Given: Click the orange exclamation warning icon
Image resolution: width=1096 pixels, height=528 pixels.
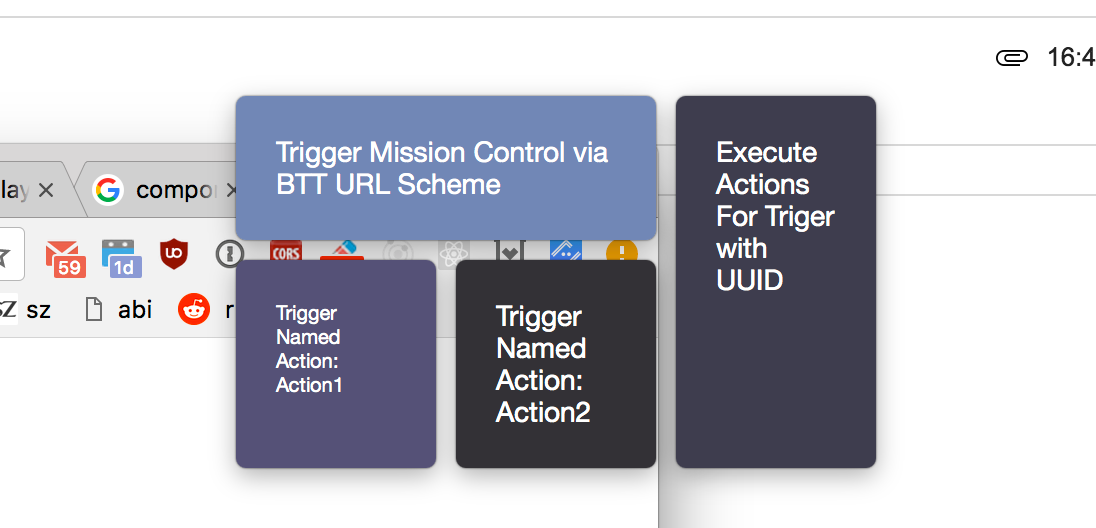Looking at the screenshot, I should point(621,251).
